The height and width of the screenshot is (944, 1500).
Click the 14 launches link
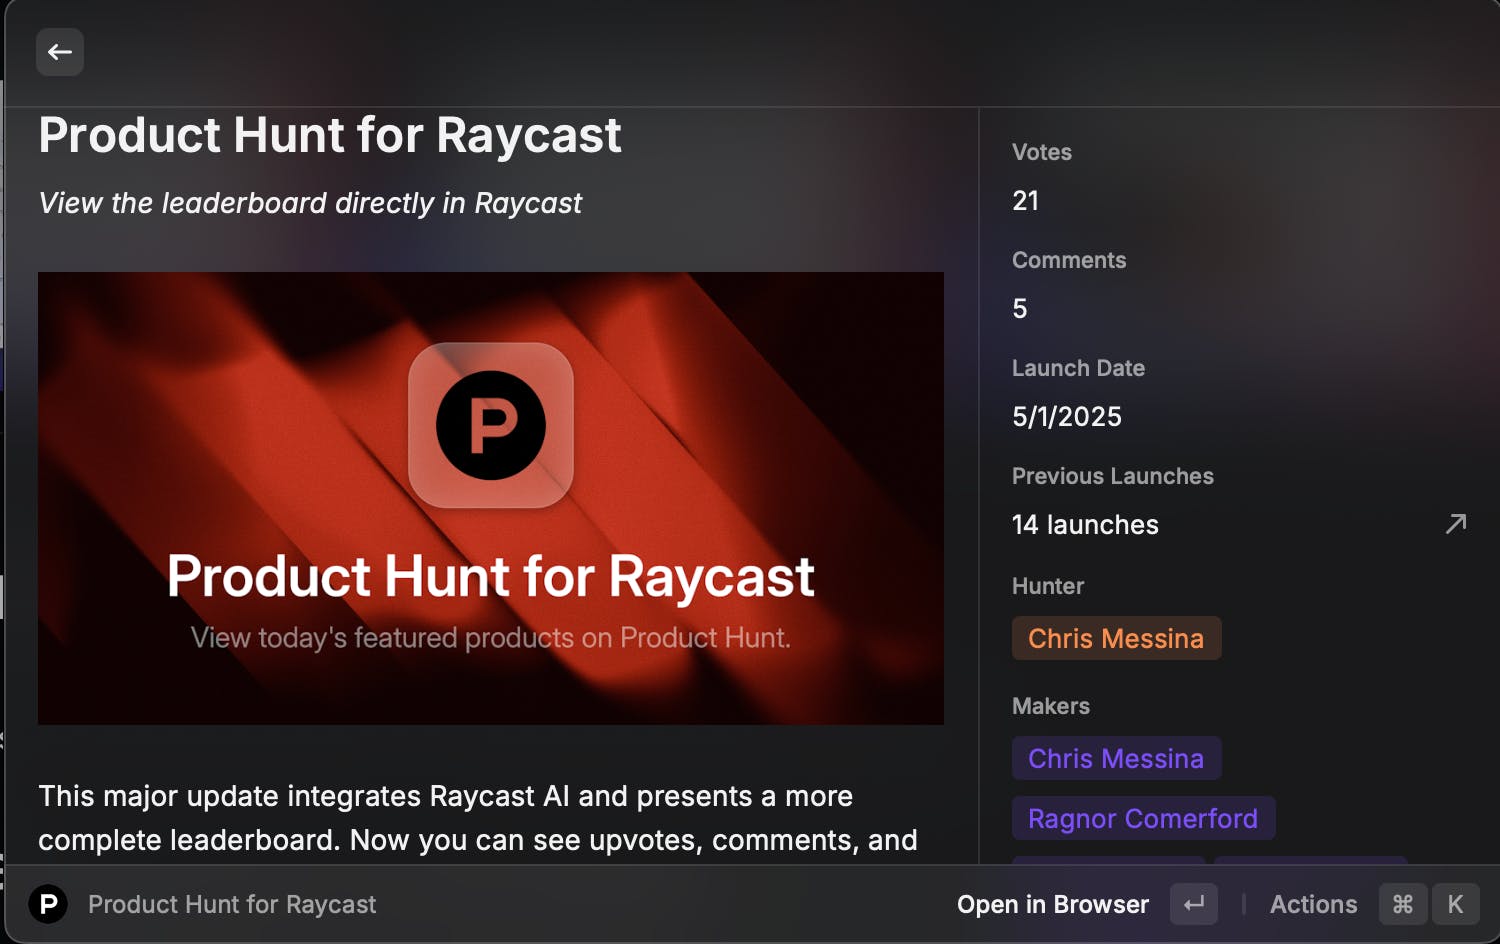(1085, 524)
